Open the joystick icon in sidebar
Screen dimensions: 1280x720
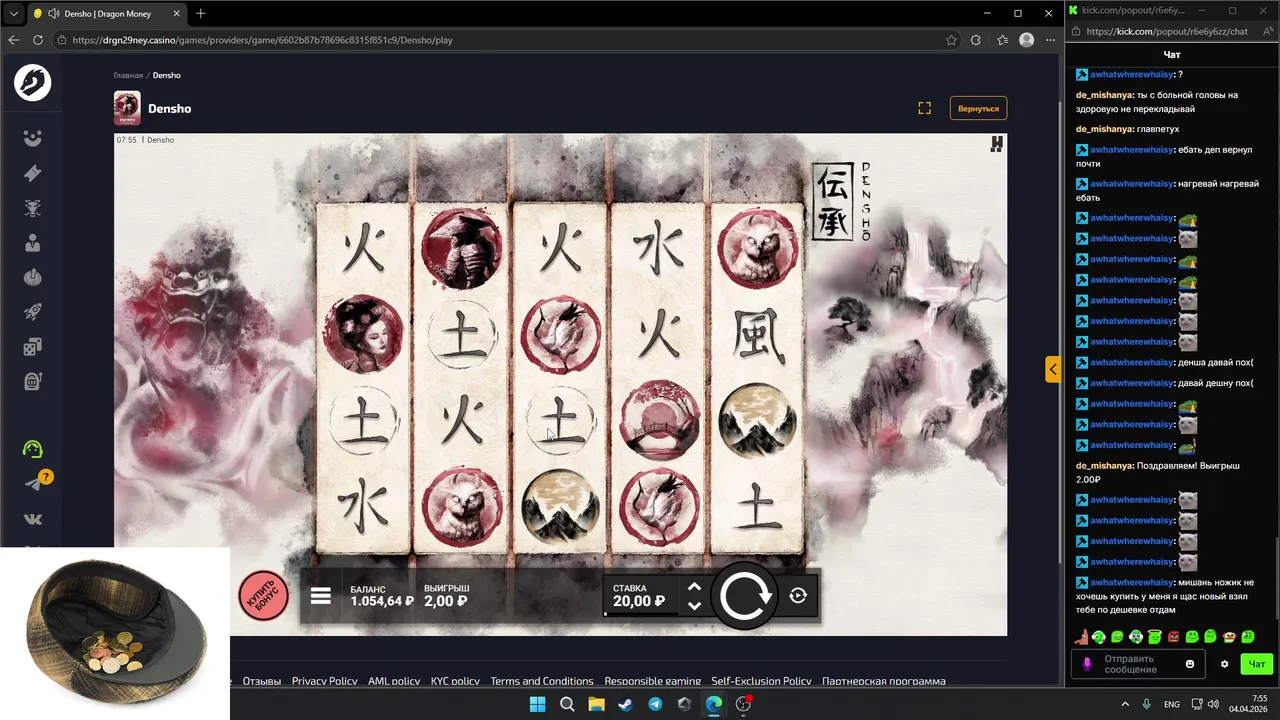point(33,278)
